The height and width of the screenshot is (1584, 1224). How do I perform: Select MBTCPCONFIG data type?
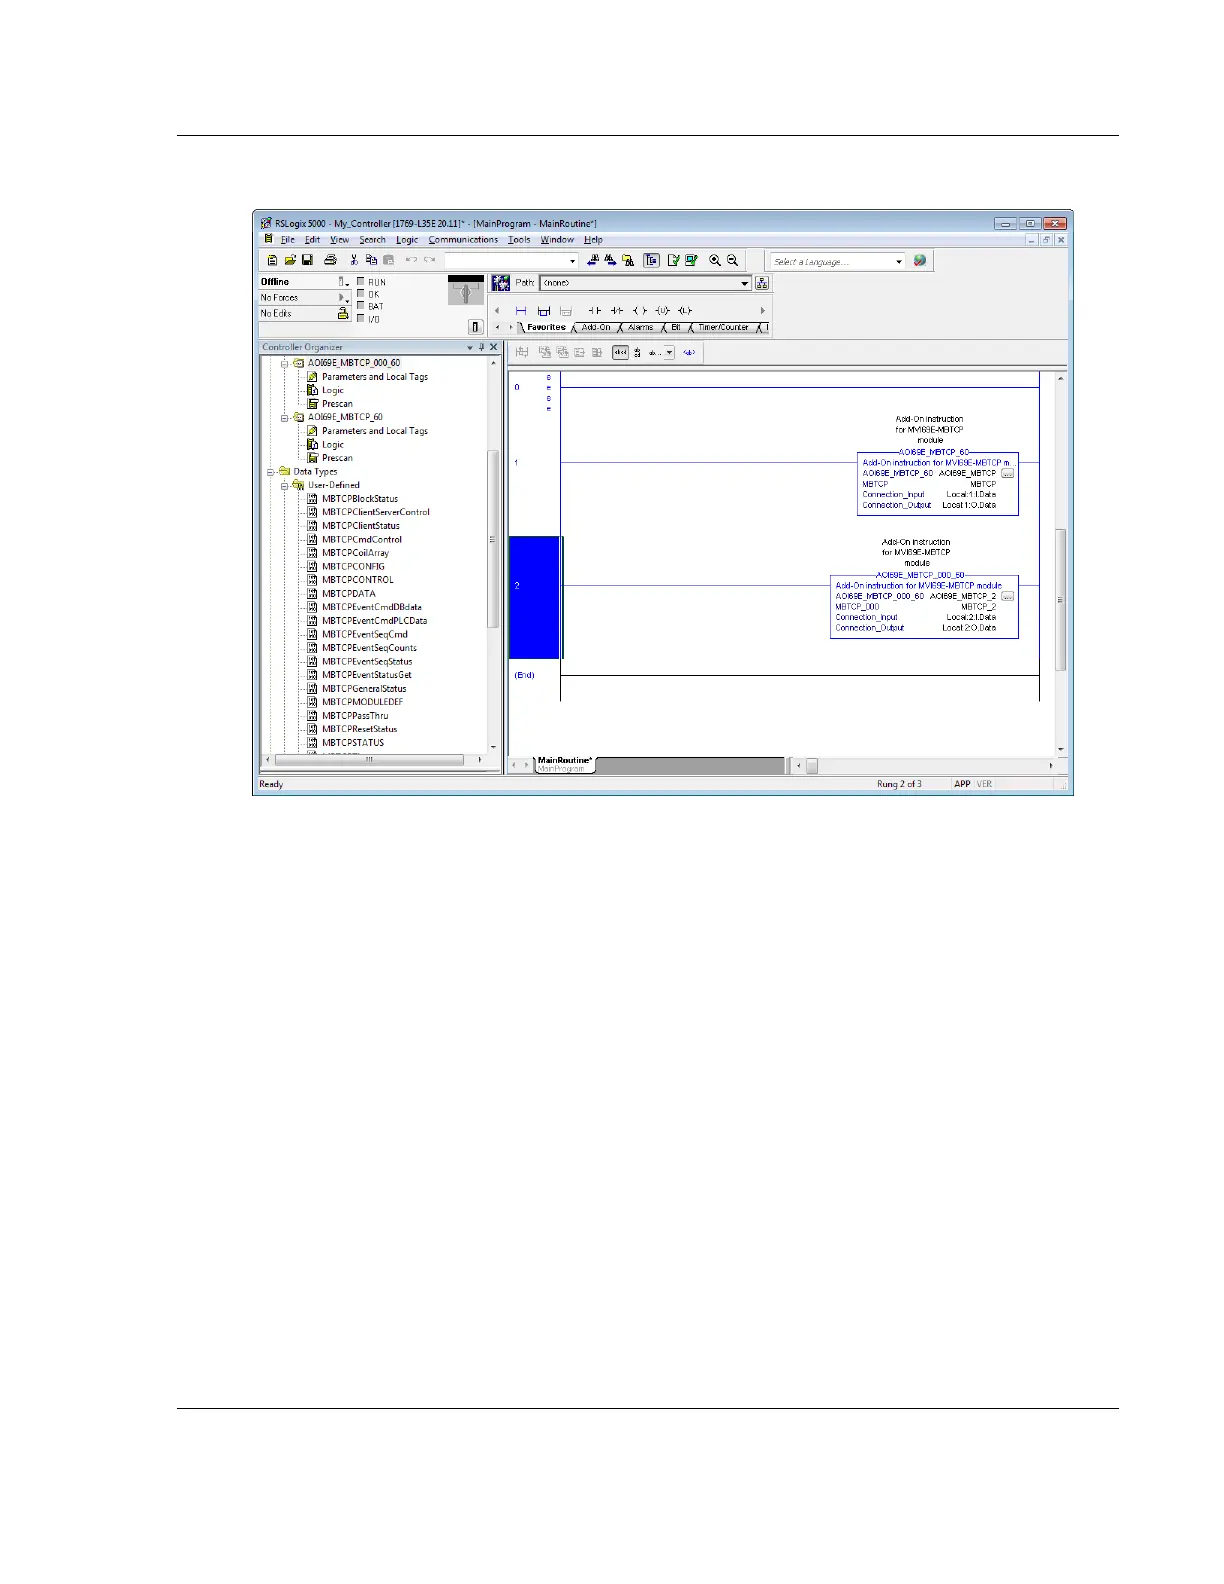click(x=353, y=566)
